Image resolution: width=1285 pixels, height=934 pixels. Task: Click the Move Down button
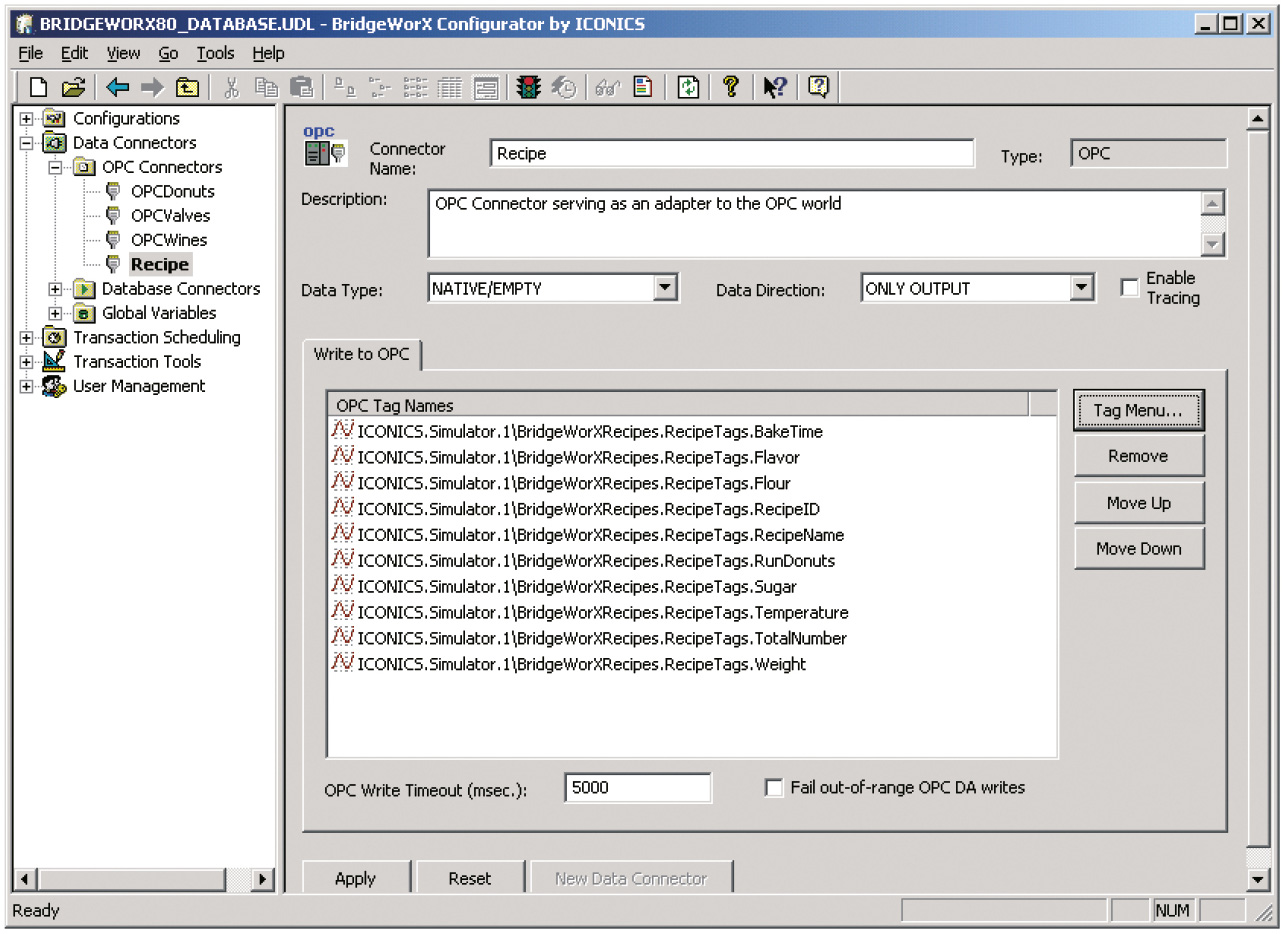click(x=1138, y=548)
